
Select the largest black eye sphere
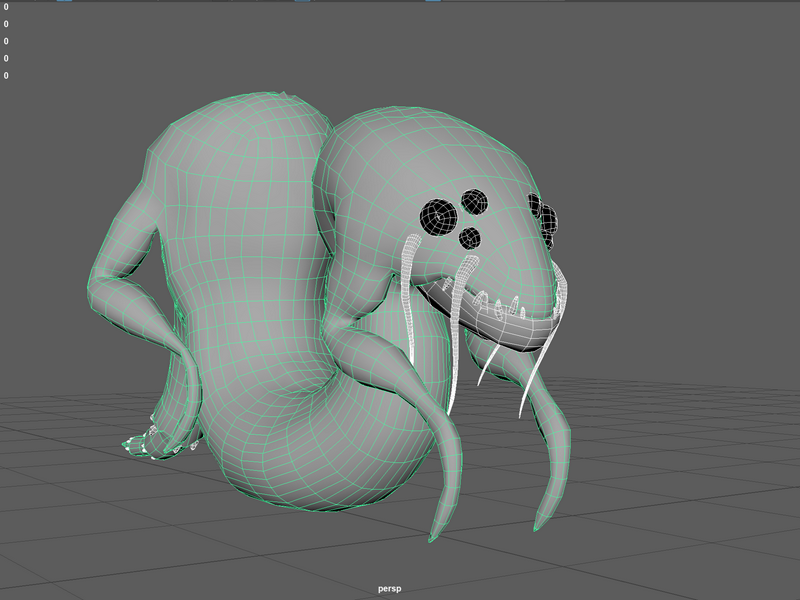click(x=439, y=218)
